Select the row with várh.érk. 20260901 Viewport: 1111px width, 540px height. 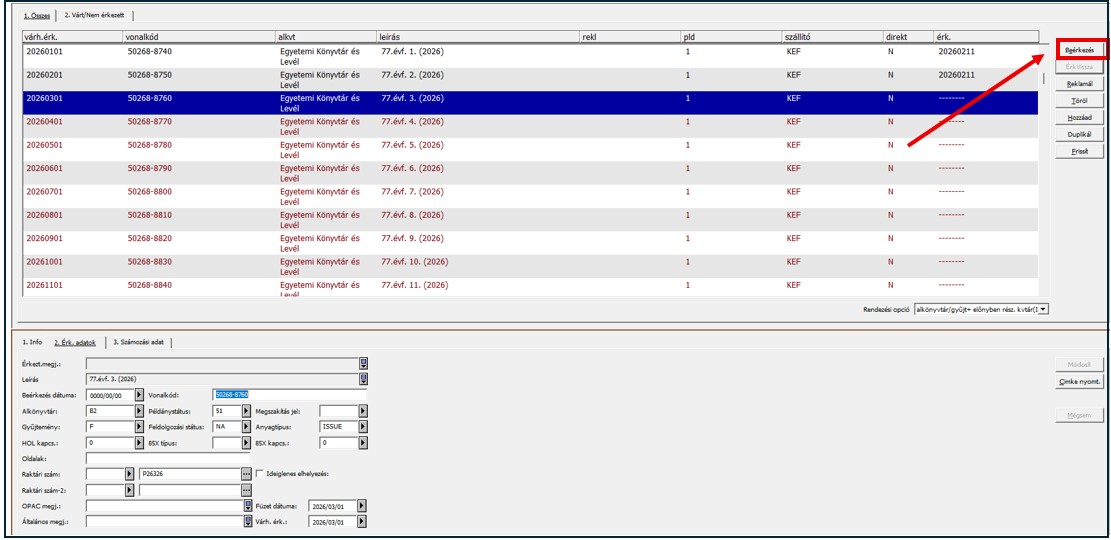(x=531, y=243)
